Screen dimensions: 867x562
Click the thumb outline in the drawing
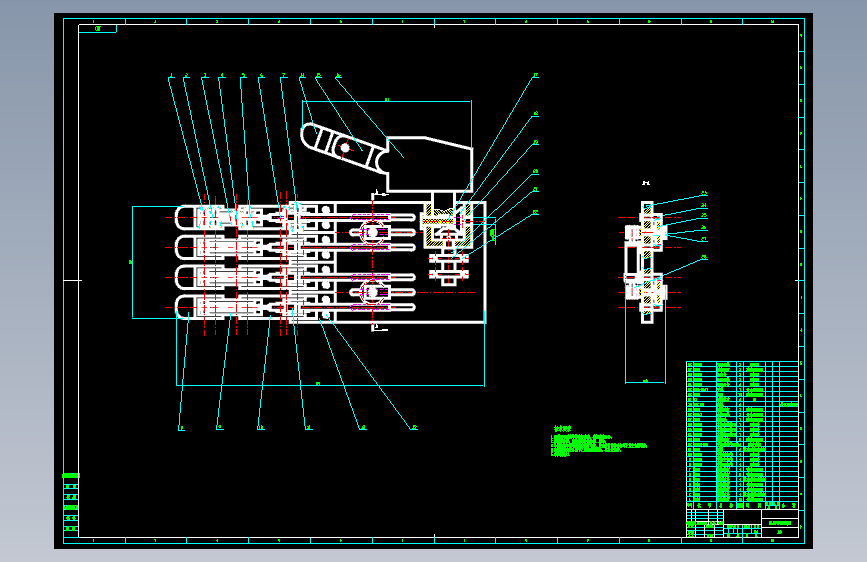tap(343, 146)
